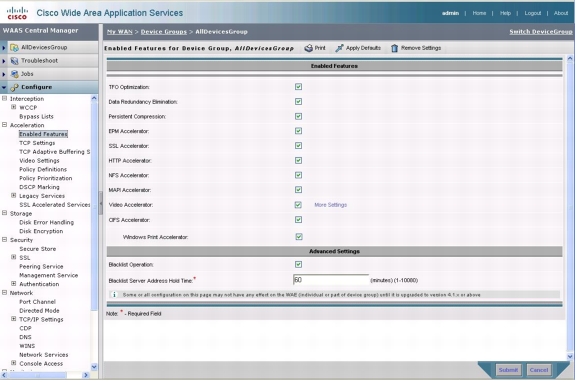Expand the Troubleshoot sidebar arrow
Image resolution: width=577 pixels, height=382 pixels.
[4, 61]
